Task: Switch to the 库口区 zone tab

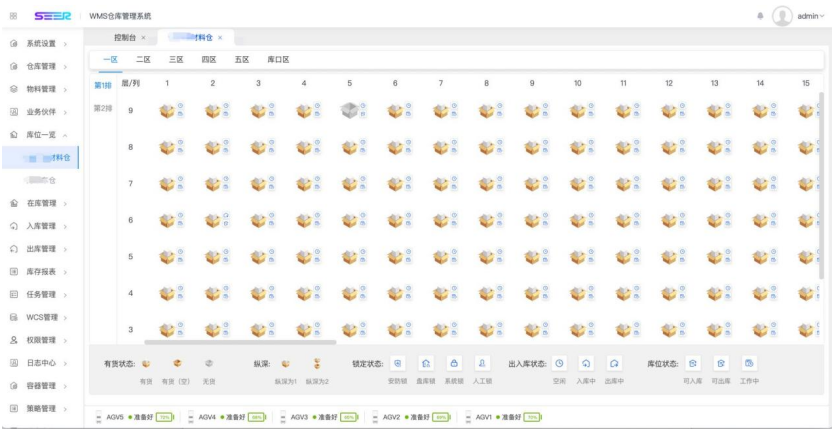Action: (x=277, y=60)
